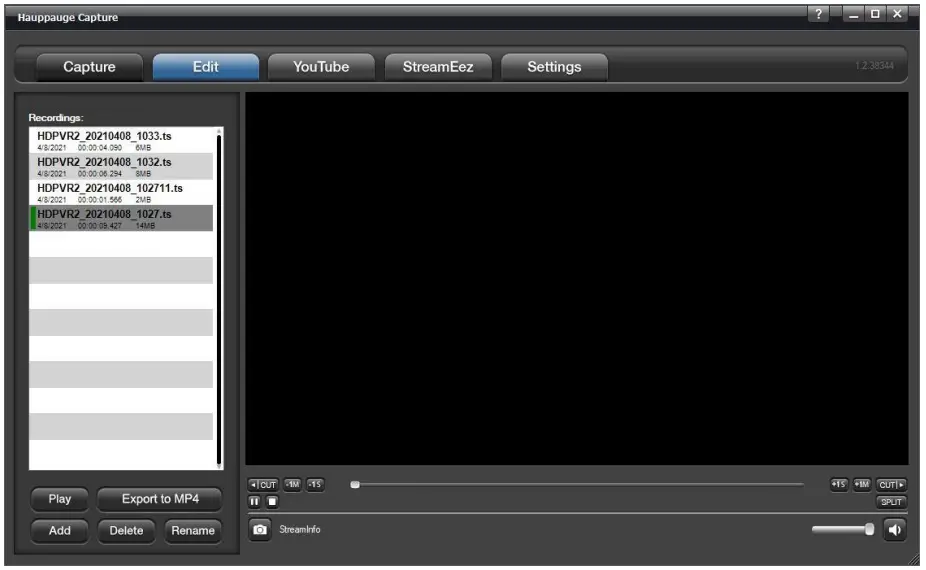Jump forward one minute with +1M
926x570 pixels.
coord(862,485)
